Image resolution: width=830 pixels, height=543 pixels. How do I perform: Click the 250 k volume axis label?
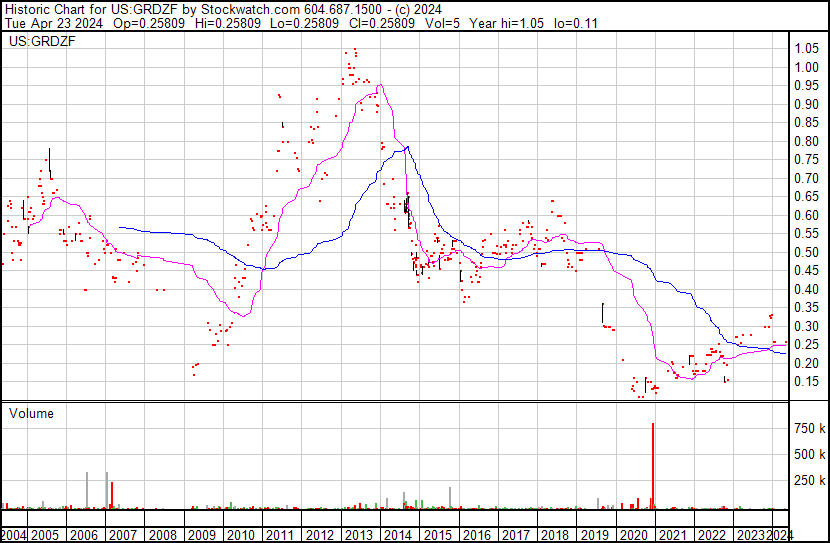tap(809, 481)
